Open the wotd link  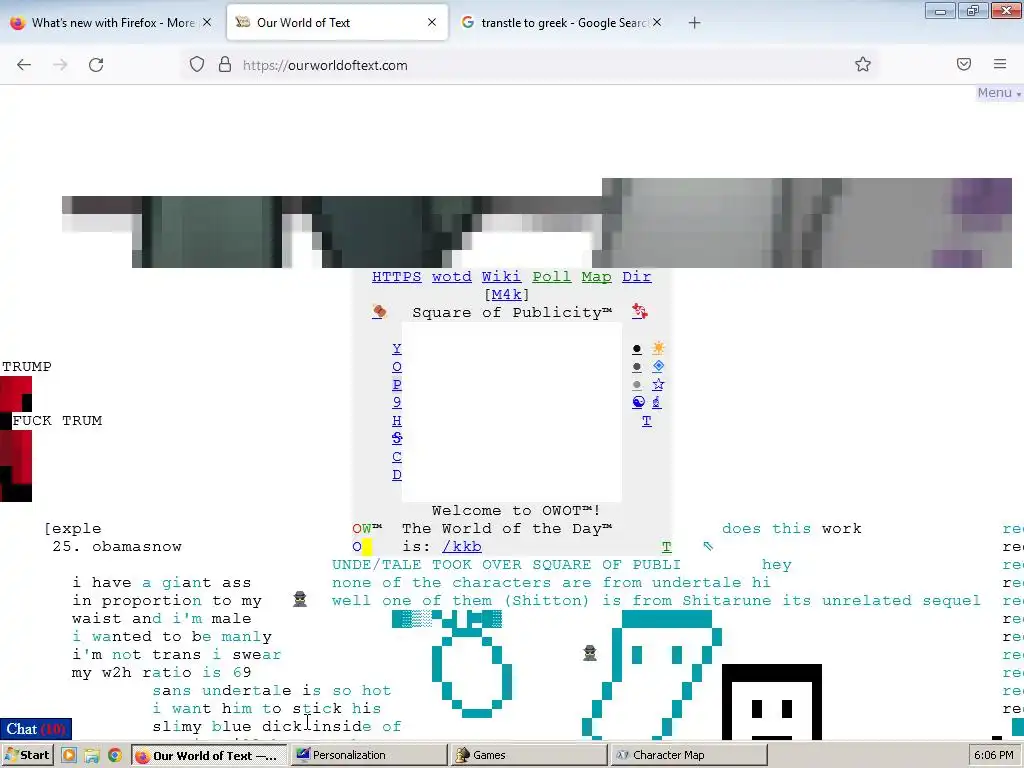451,277
